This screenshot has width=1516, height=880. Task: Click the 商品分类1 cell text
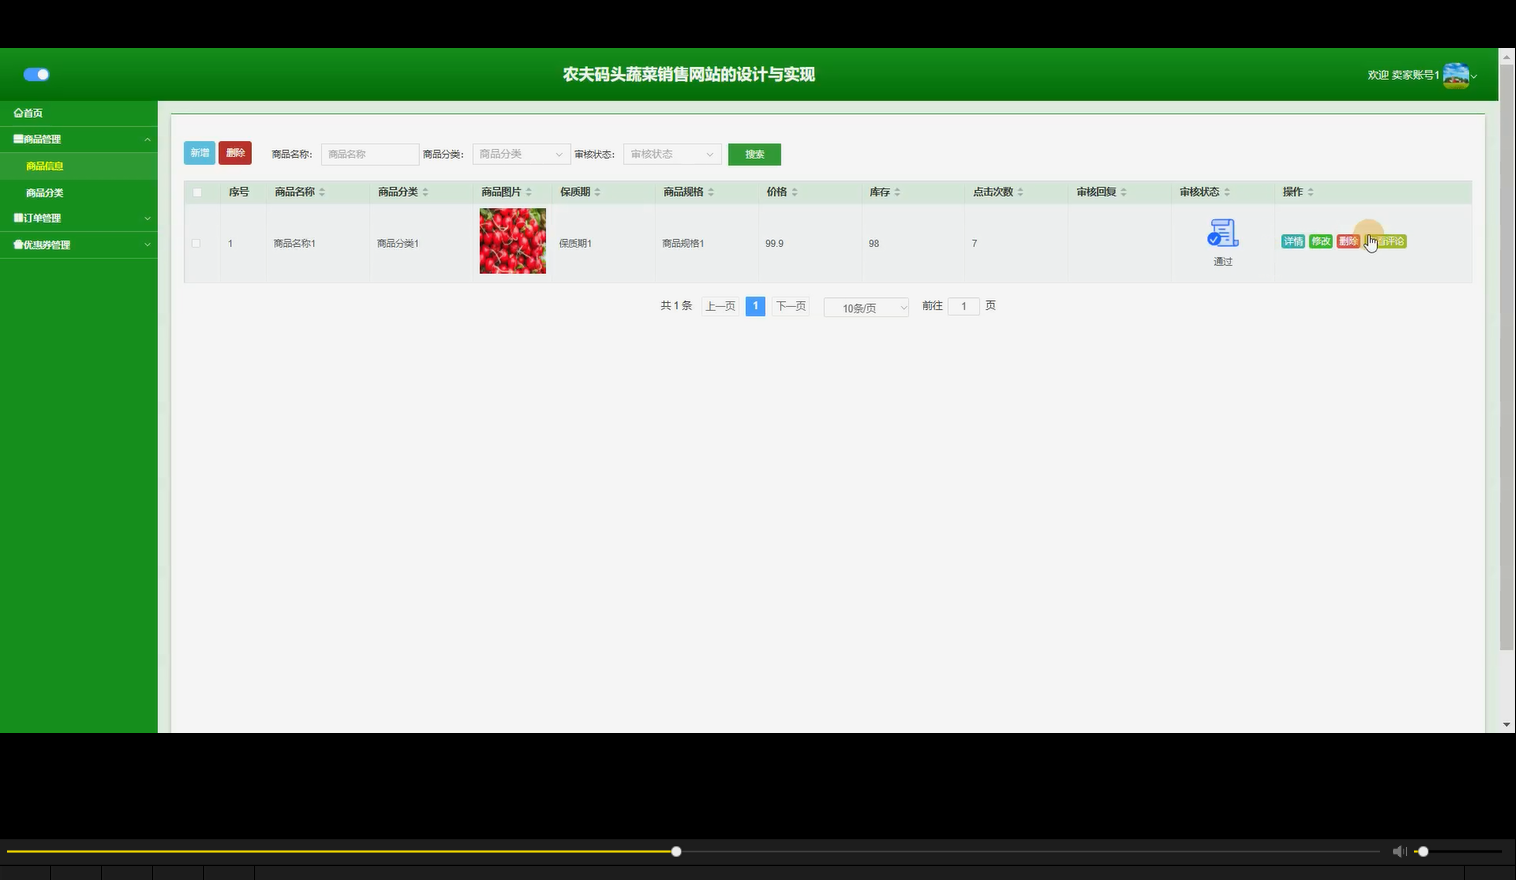pos(397,243)
